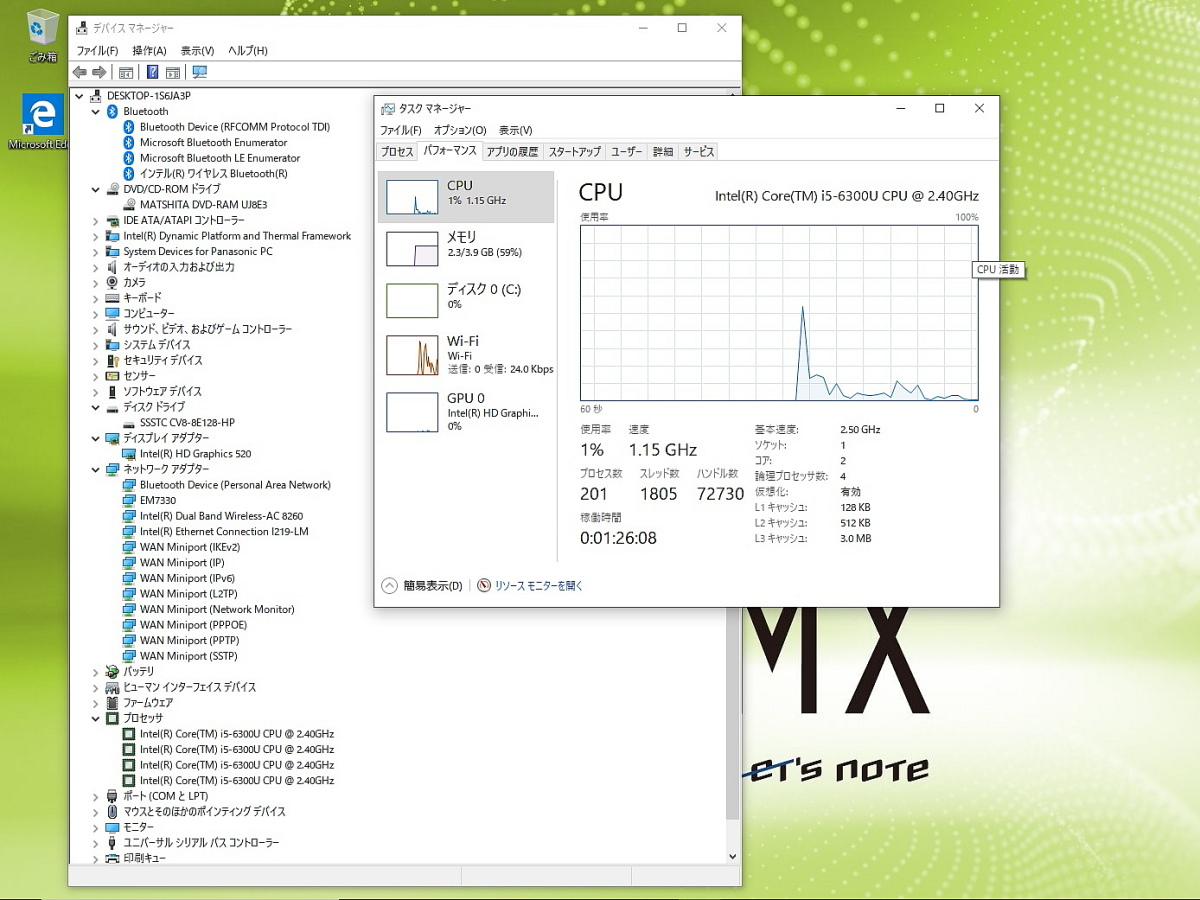Open リソース モニターを開く link
The width and height of the screenshot is (1200, 900).
530,586
